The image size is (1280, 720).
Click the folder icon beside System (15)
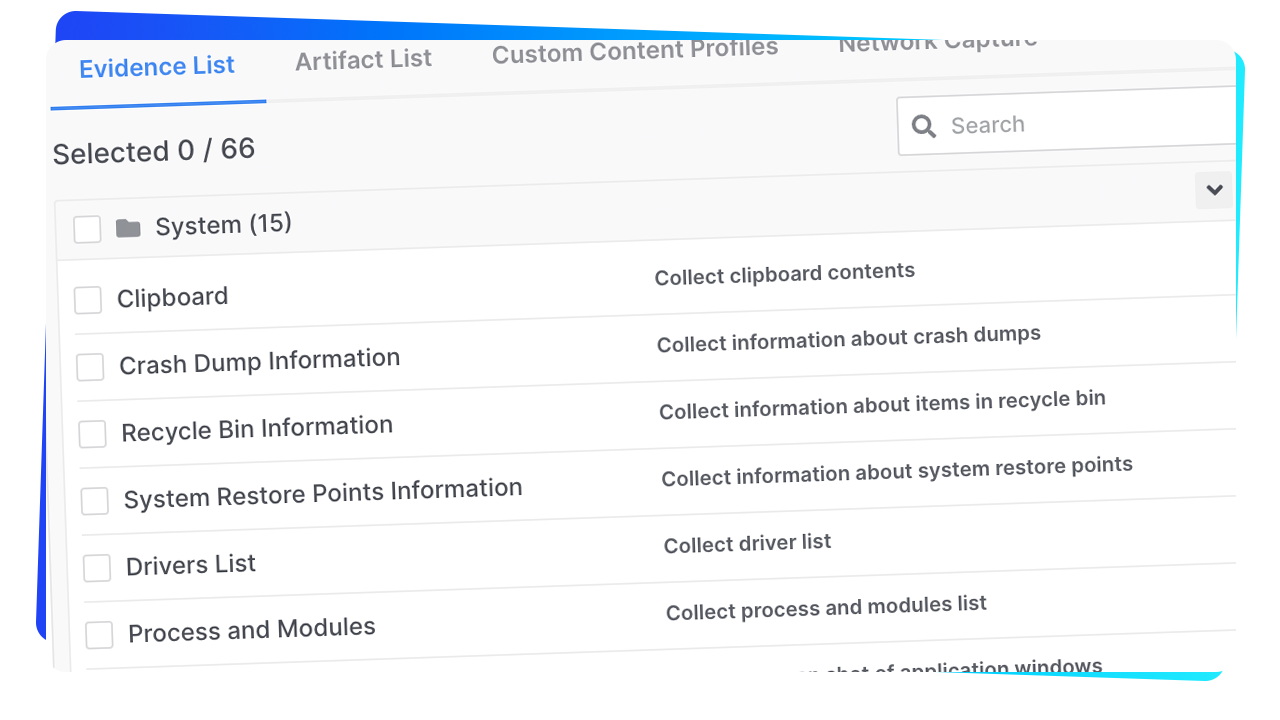128,229
